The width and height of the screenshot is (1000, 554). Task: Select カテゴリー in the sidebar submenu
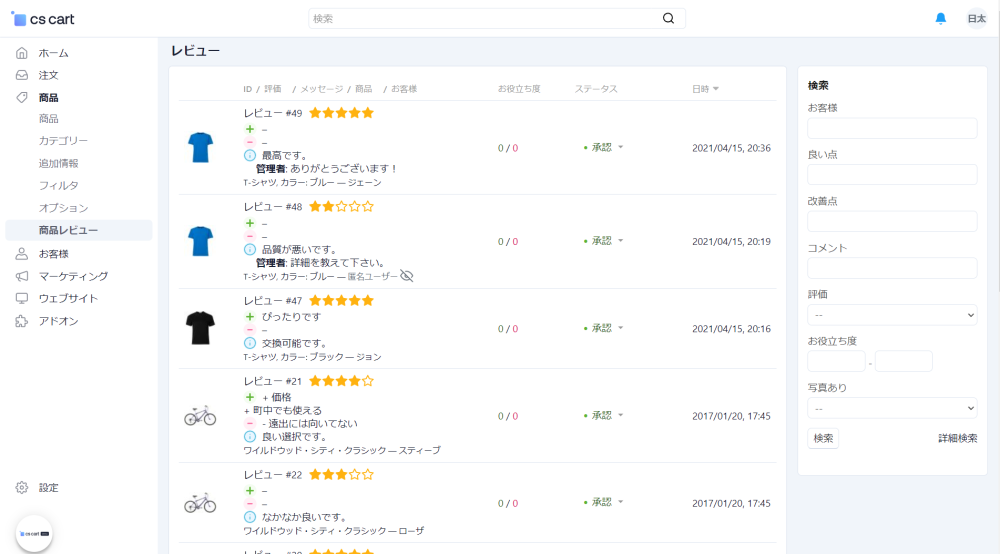63,141
